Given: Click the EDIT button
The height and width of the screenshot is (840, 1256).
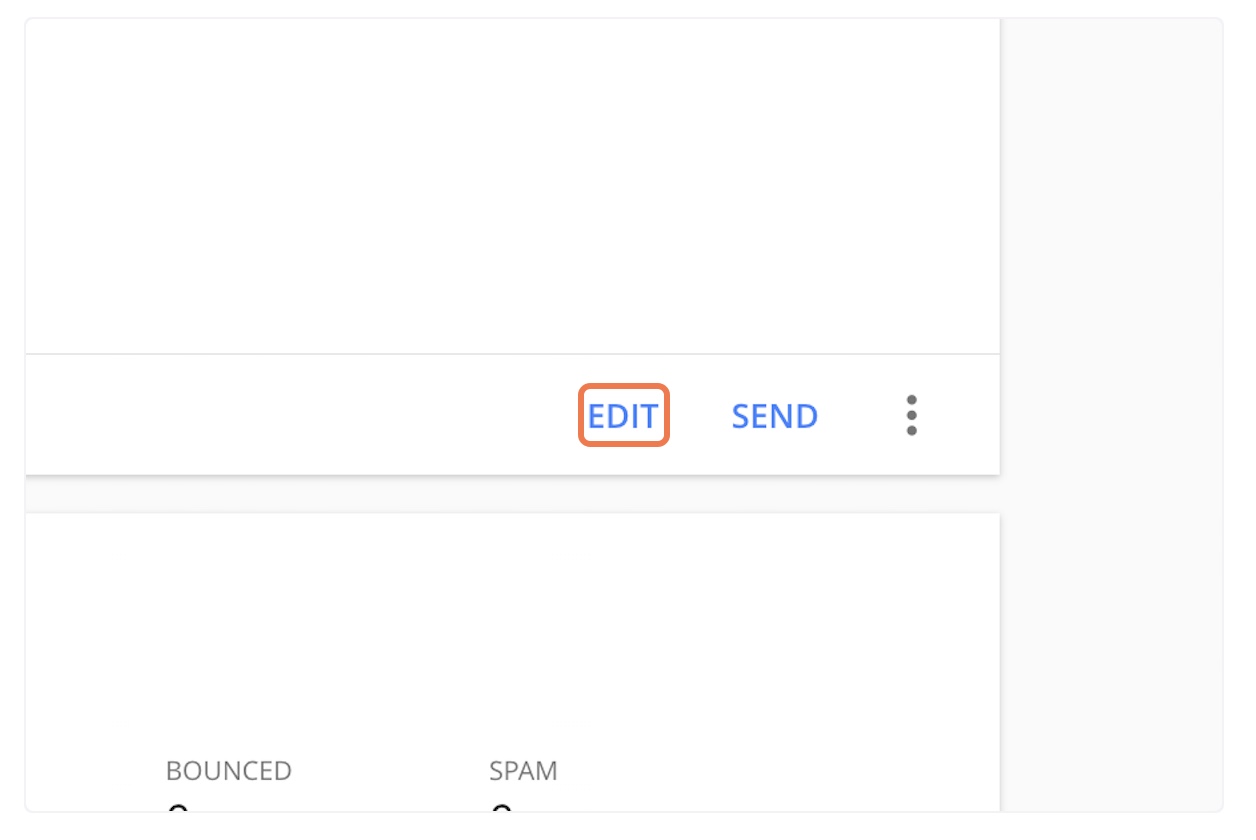Looking at the screenshot, I should pos(623,415).
